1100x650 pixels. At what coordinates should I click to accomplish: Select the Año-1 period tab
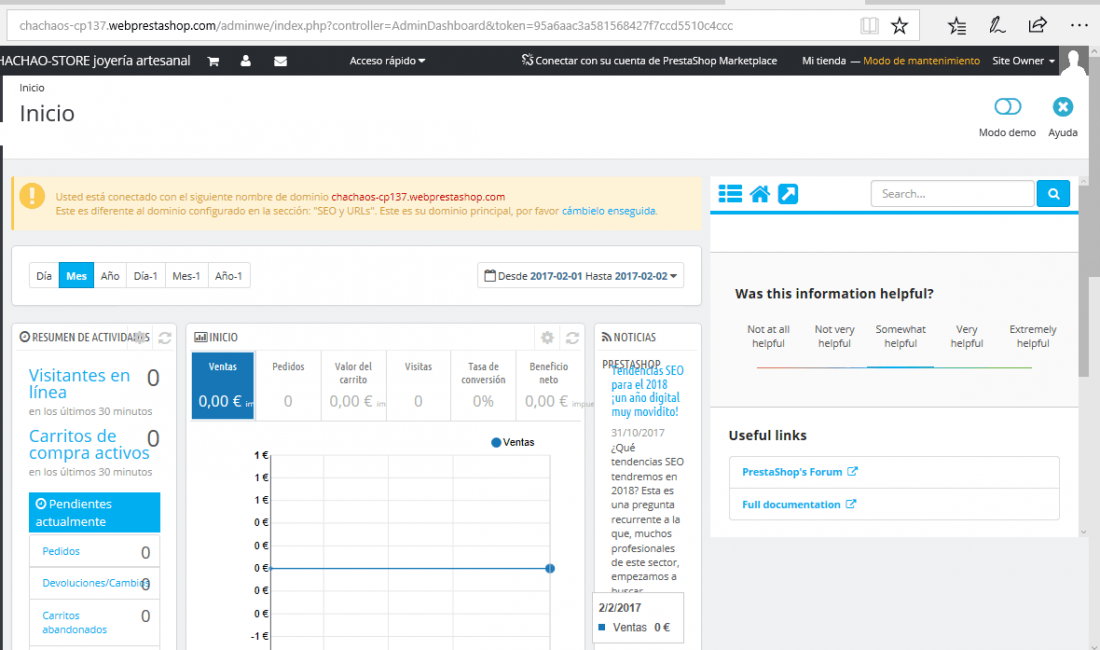point(229,276)
